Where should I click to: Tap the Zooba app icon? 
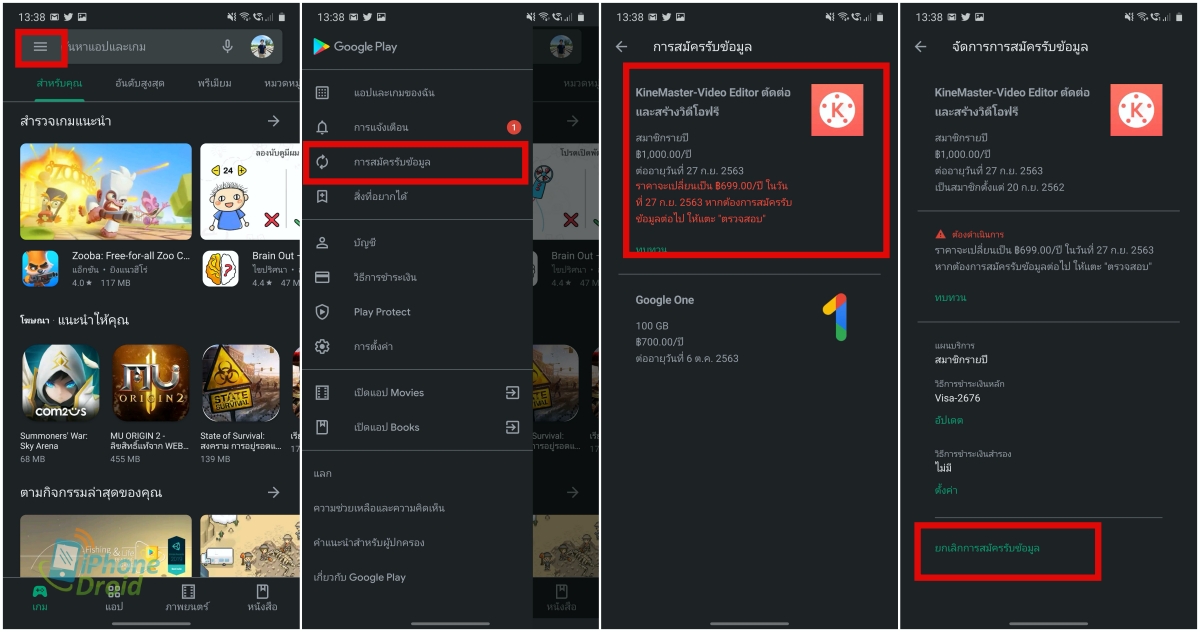38,268
